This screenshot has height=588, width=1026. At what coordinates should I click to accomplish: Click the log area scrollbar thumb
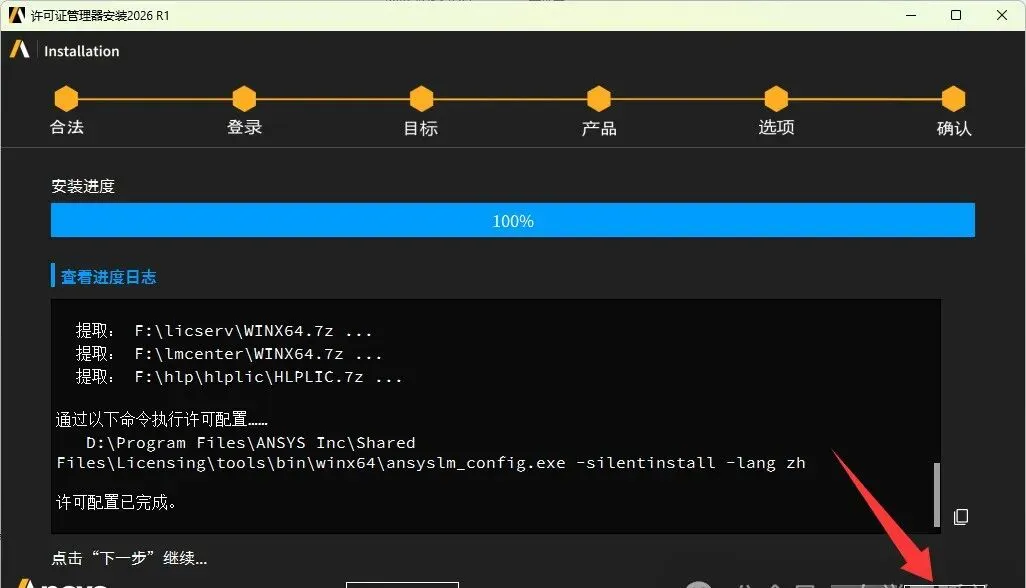936,494
